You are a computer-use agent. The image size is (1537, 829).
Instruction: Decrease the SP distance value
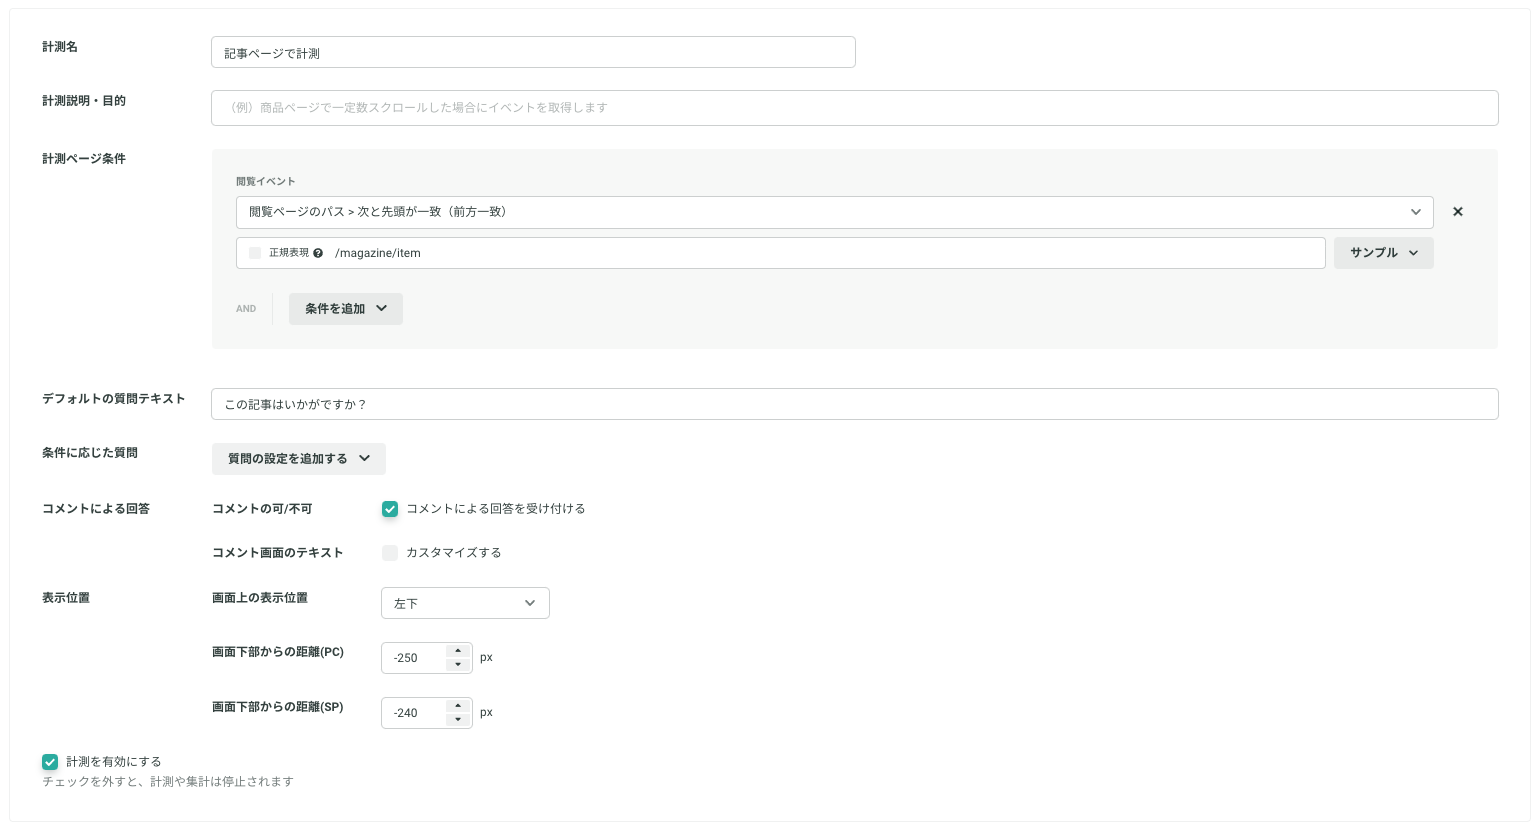(458, 720)
